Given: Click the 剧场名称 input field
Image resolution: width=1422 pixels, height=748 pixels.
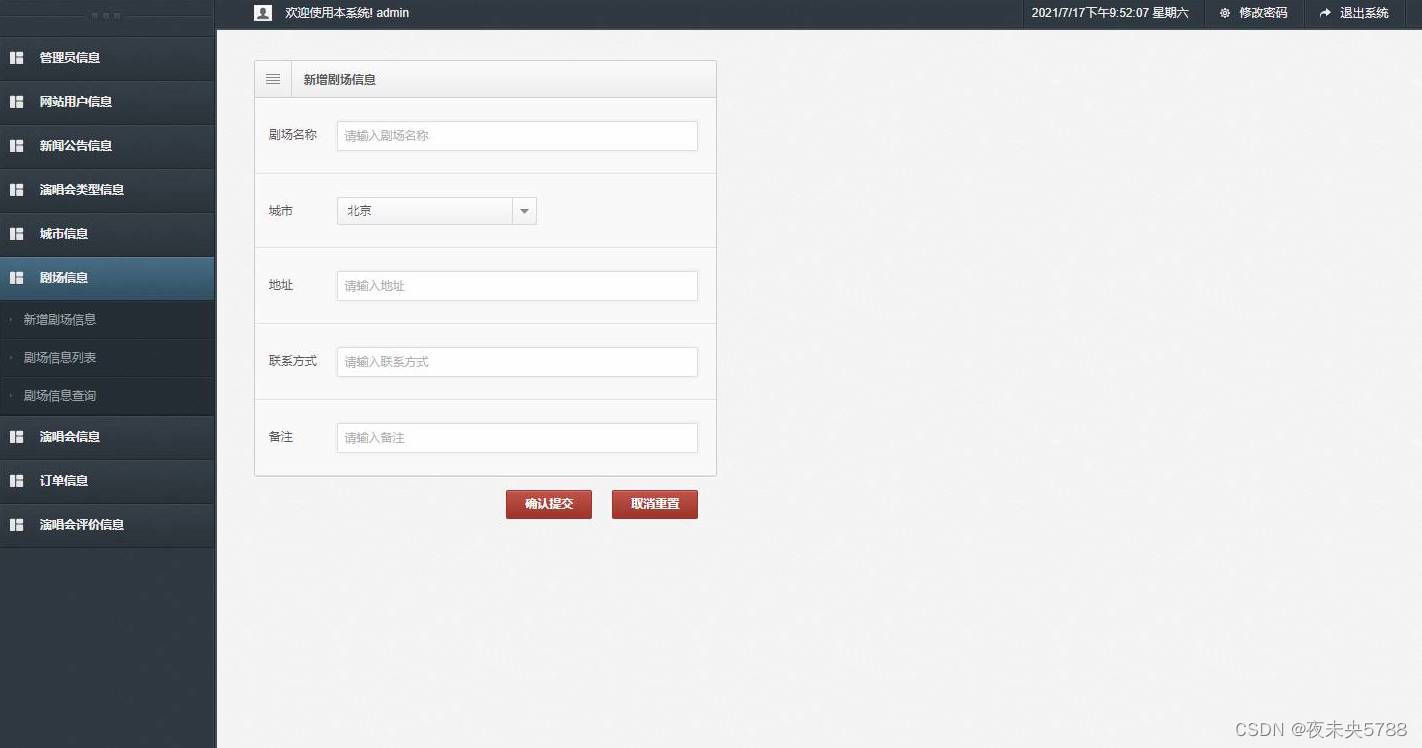Looking at the screenshot, I should click(x=517, y=136).
